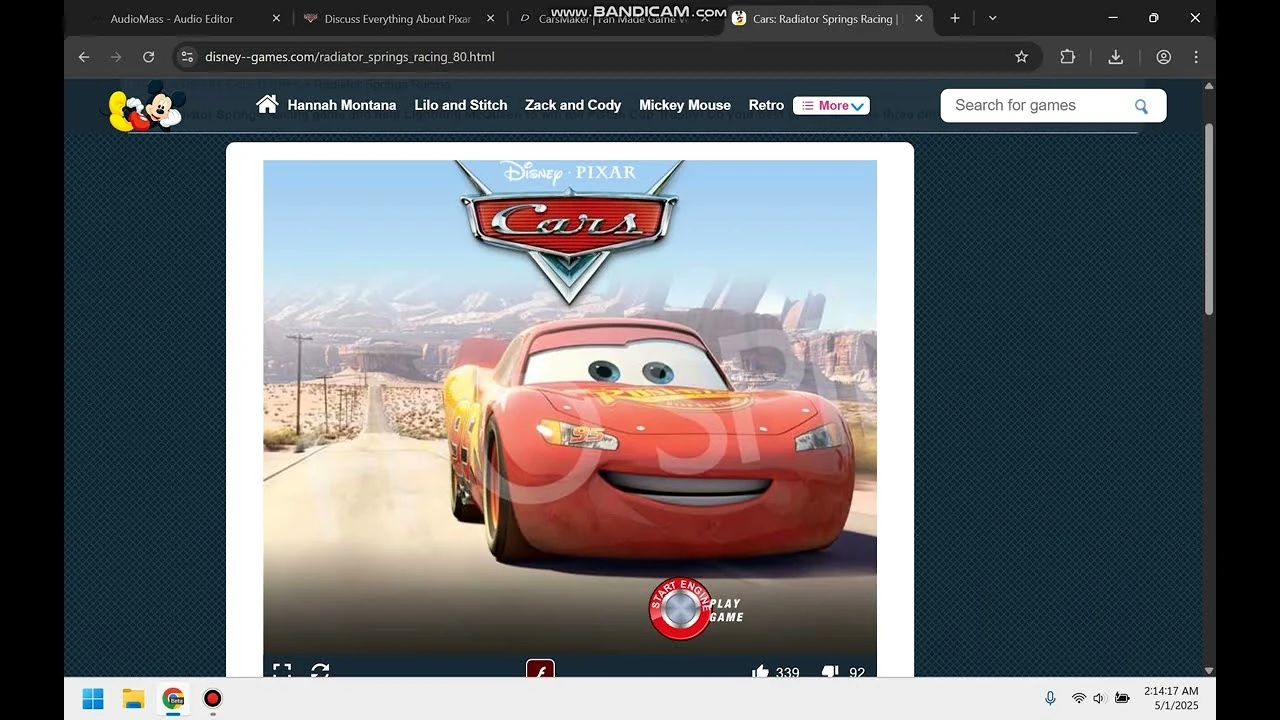Open the Chrome three-dot menu
This screenshot has width=1280, height=720.
point(1196,57)
